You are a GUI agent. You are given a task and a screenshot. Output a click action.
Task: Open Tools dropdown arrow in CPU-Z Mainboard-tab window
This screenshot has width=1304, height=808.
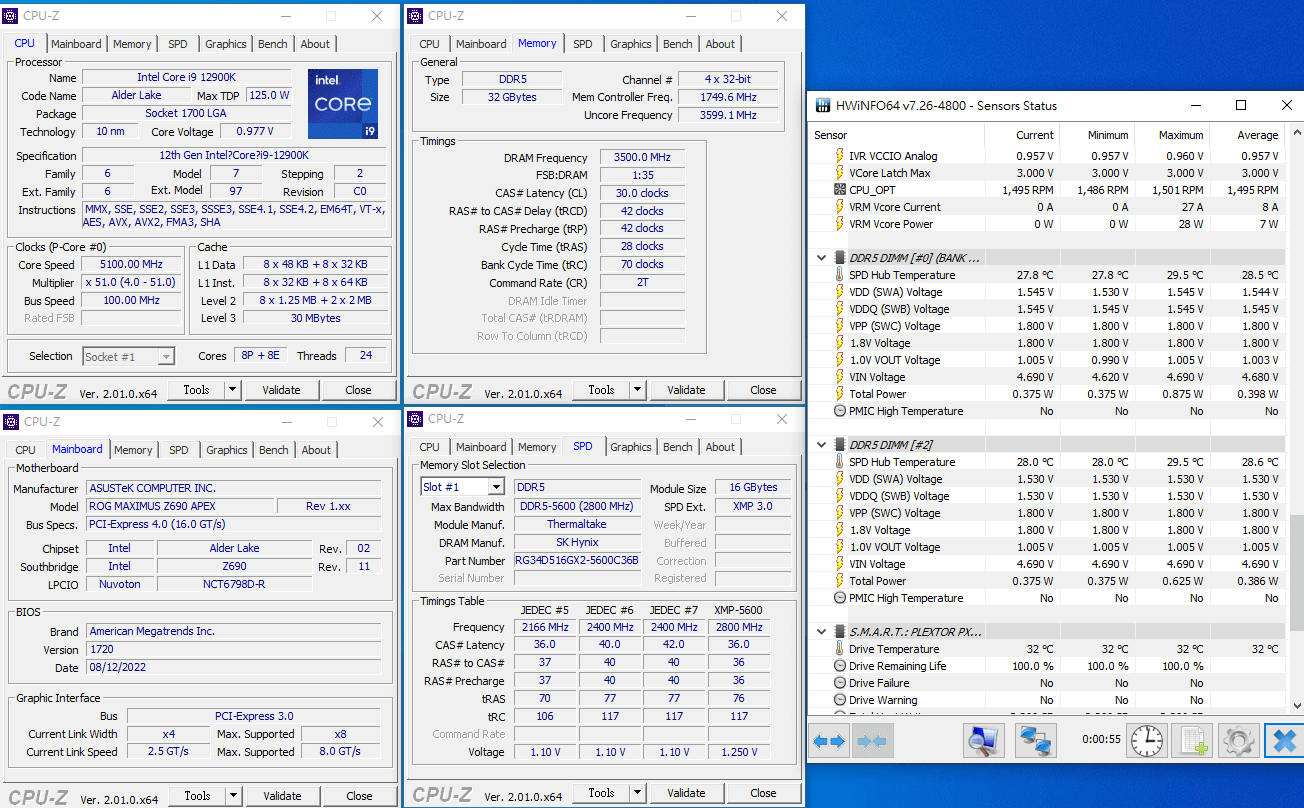point(234,796)
